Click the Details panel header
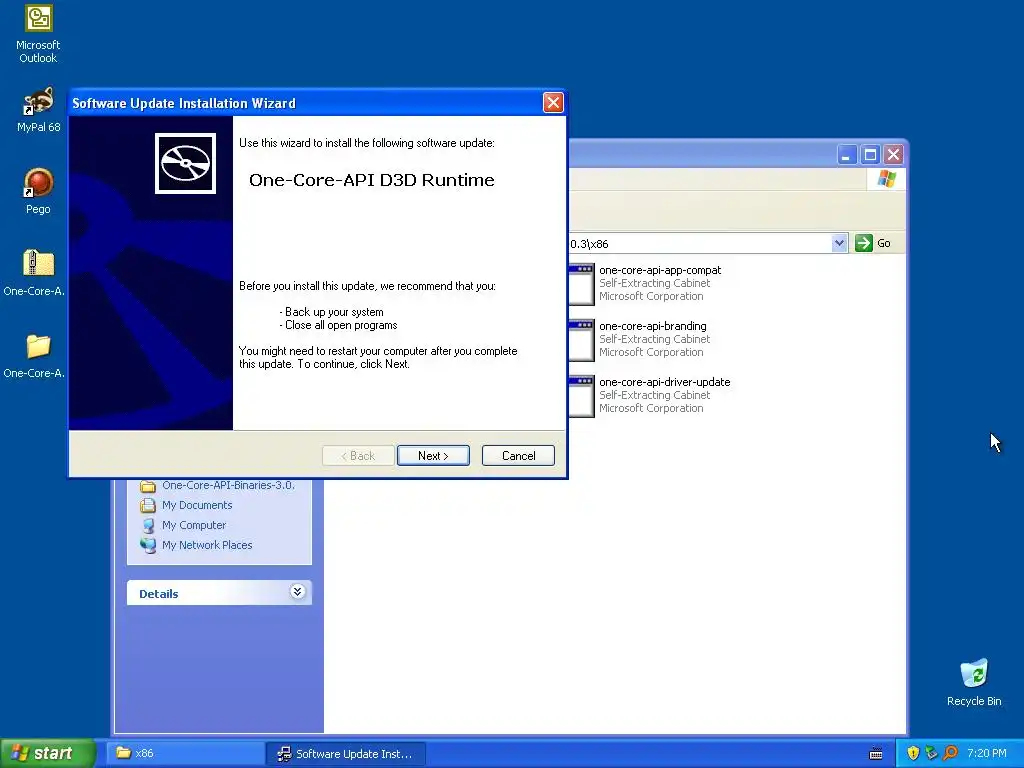 click(219, 593)
